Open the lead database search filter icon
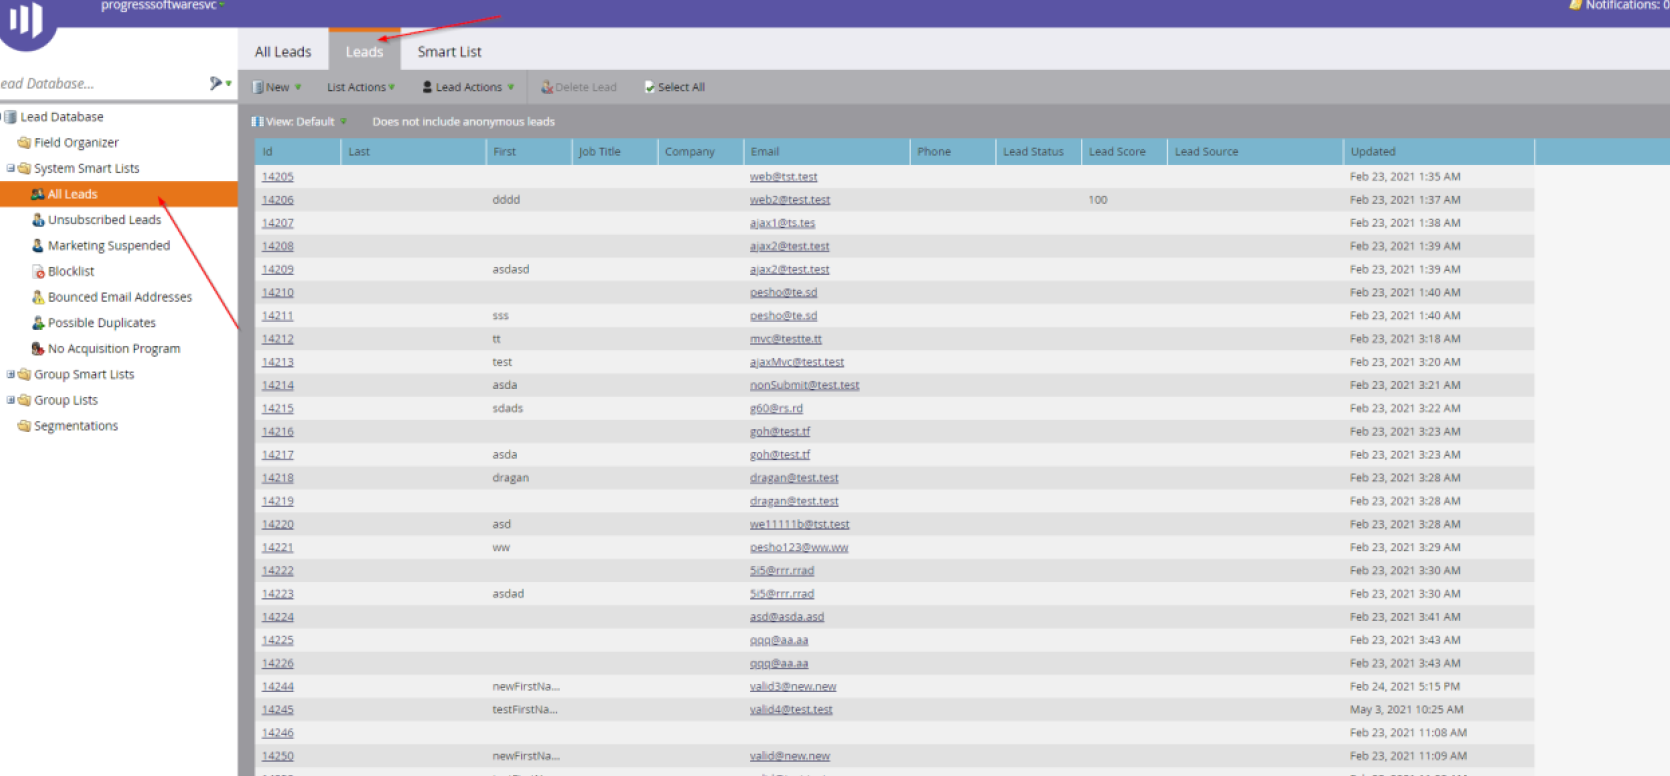1670x776 pixels. click(216, 83)
